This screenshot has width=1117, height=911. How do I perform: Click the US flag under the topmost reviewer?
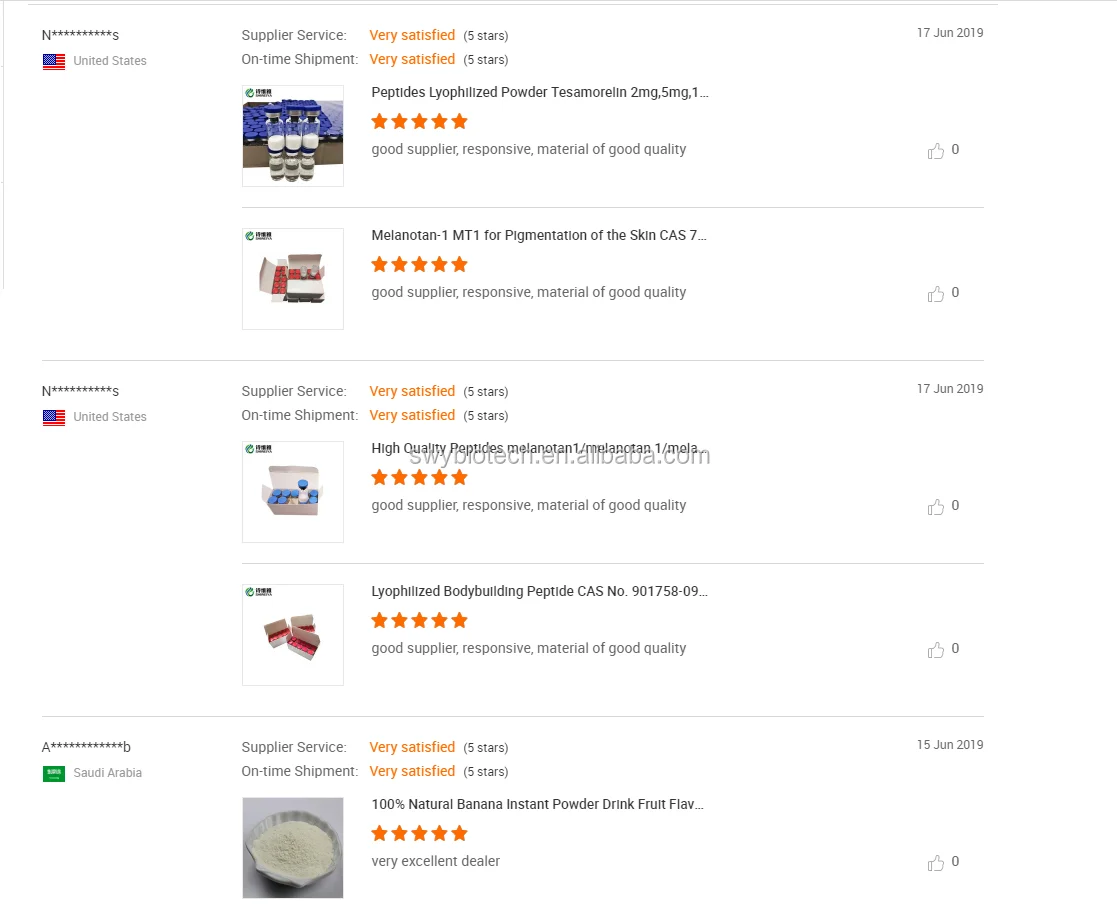point(54,61)
